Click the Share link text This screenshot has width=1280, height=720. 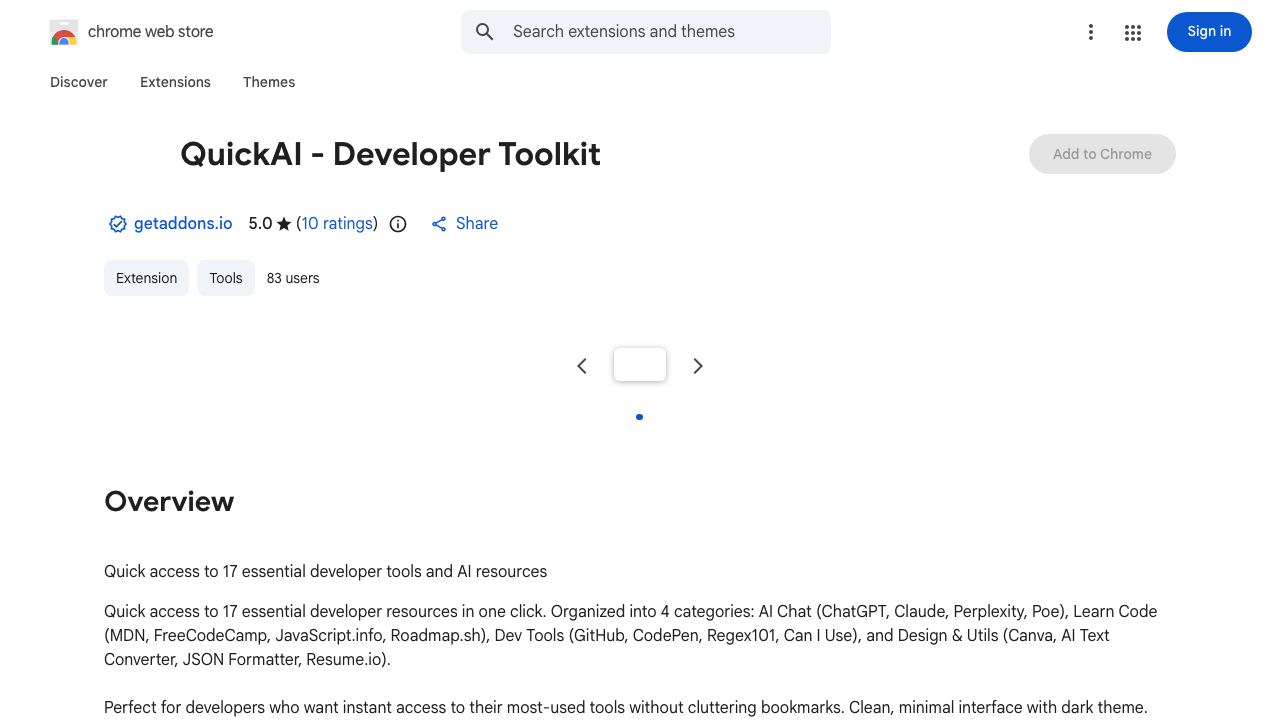coord(477,224)
